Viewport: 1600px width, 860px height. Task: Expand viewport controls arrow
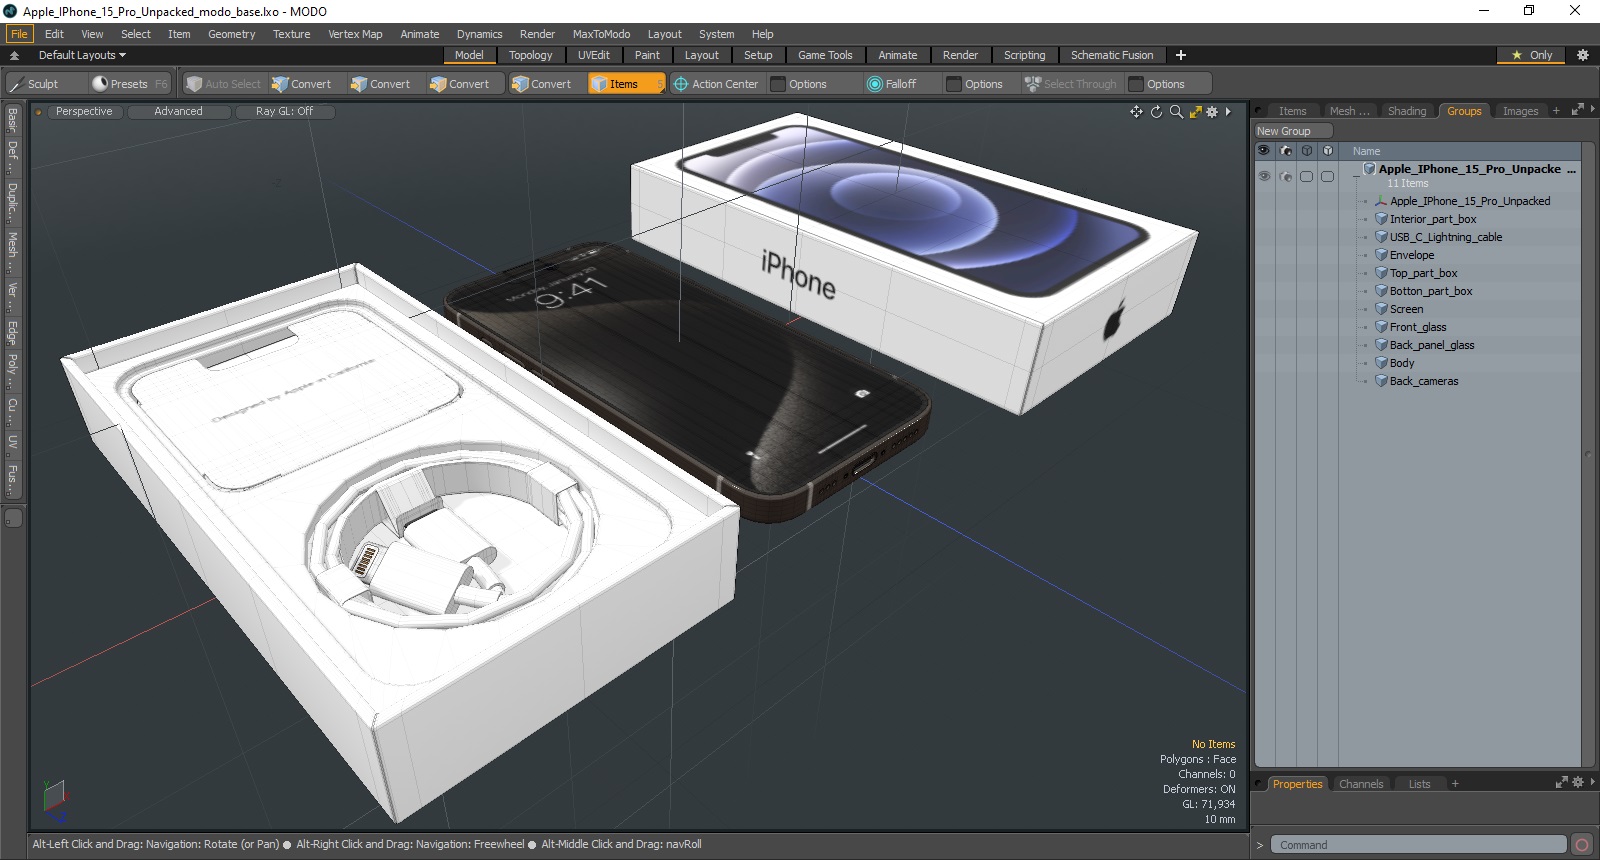click(1228, 112)
